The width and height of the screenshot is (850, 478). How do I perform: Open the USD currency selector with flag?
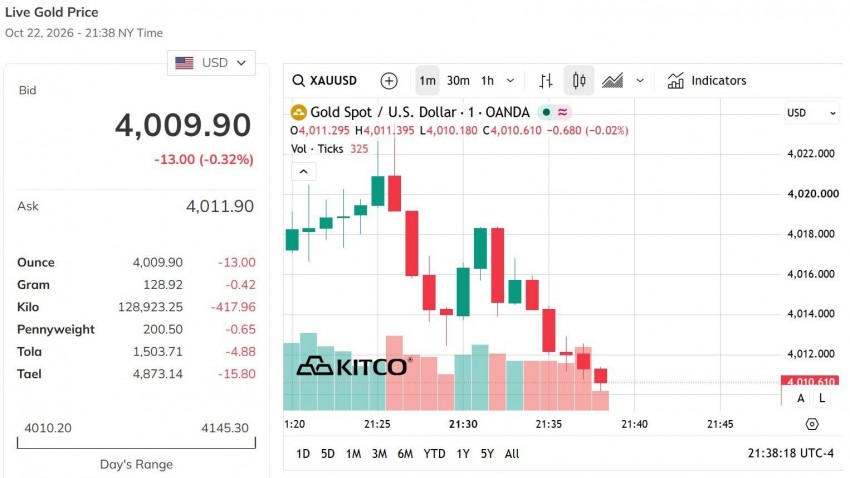(x=211, y=63)
